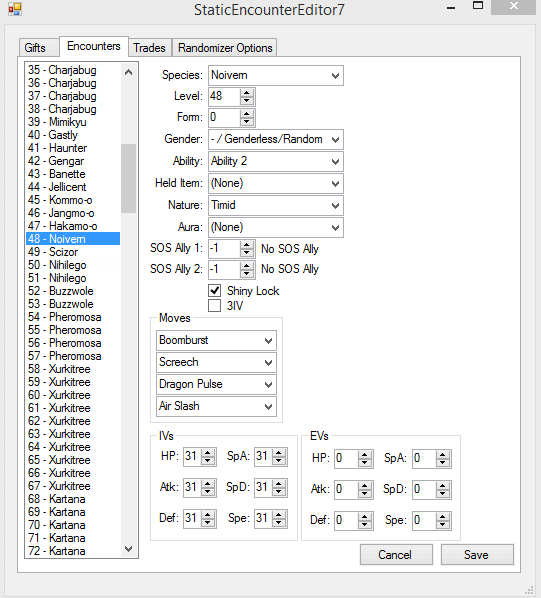Decrease the Form value with down arrow

247,122
